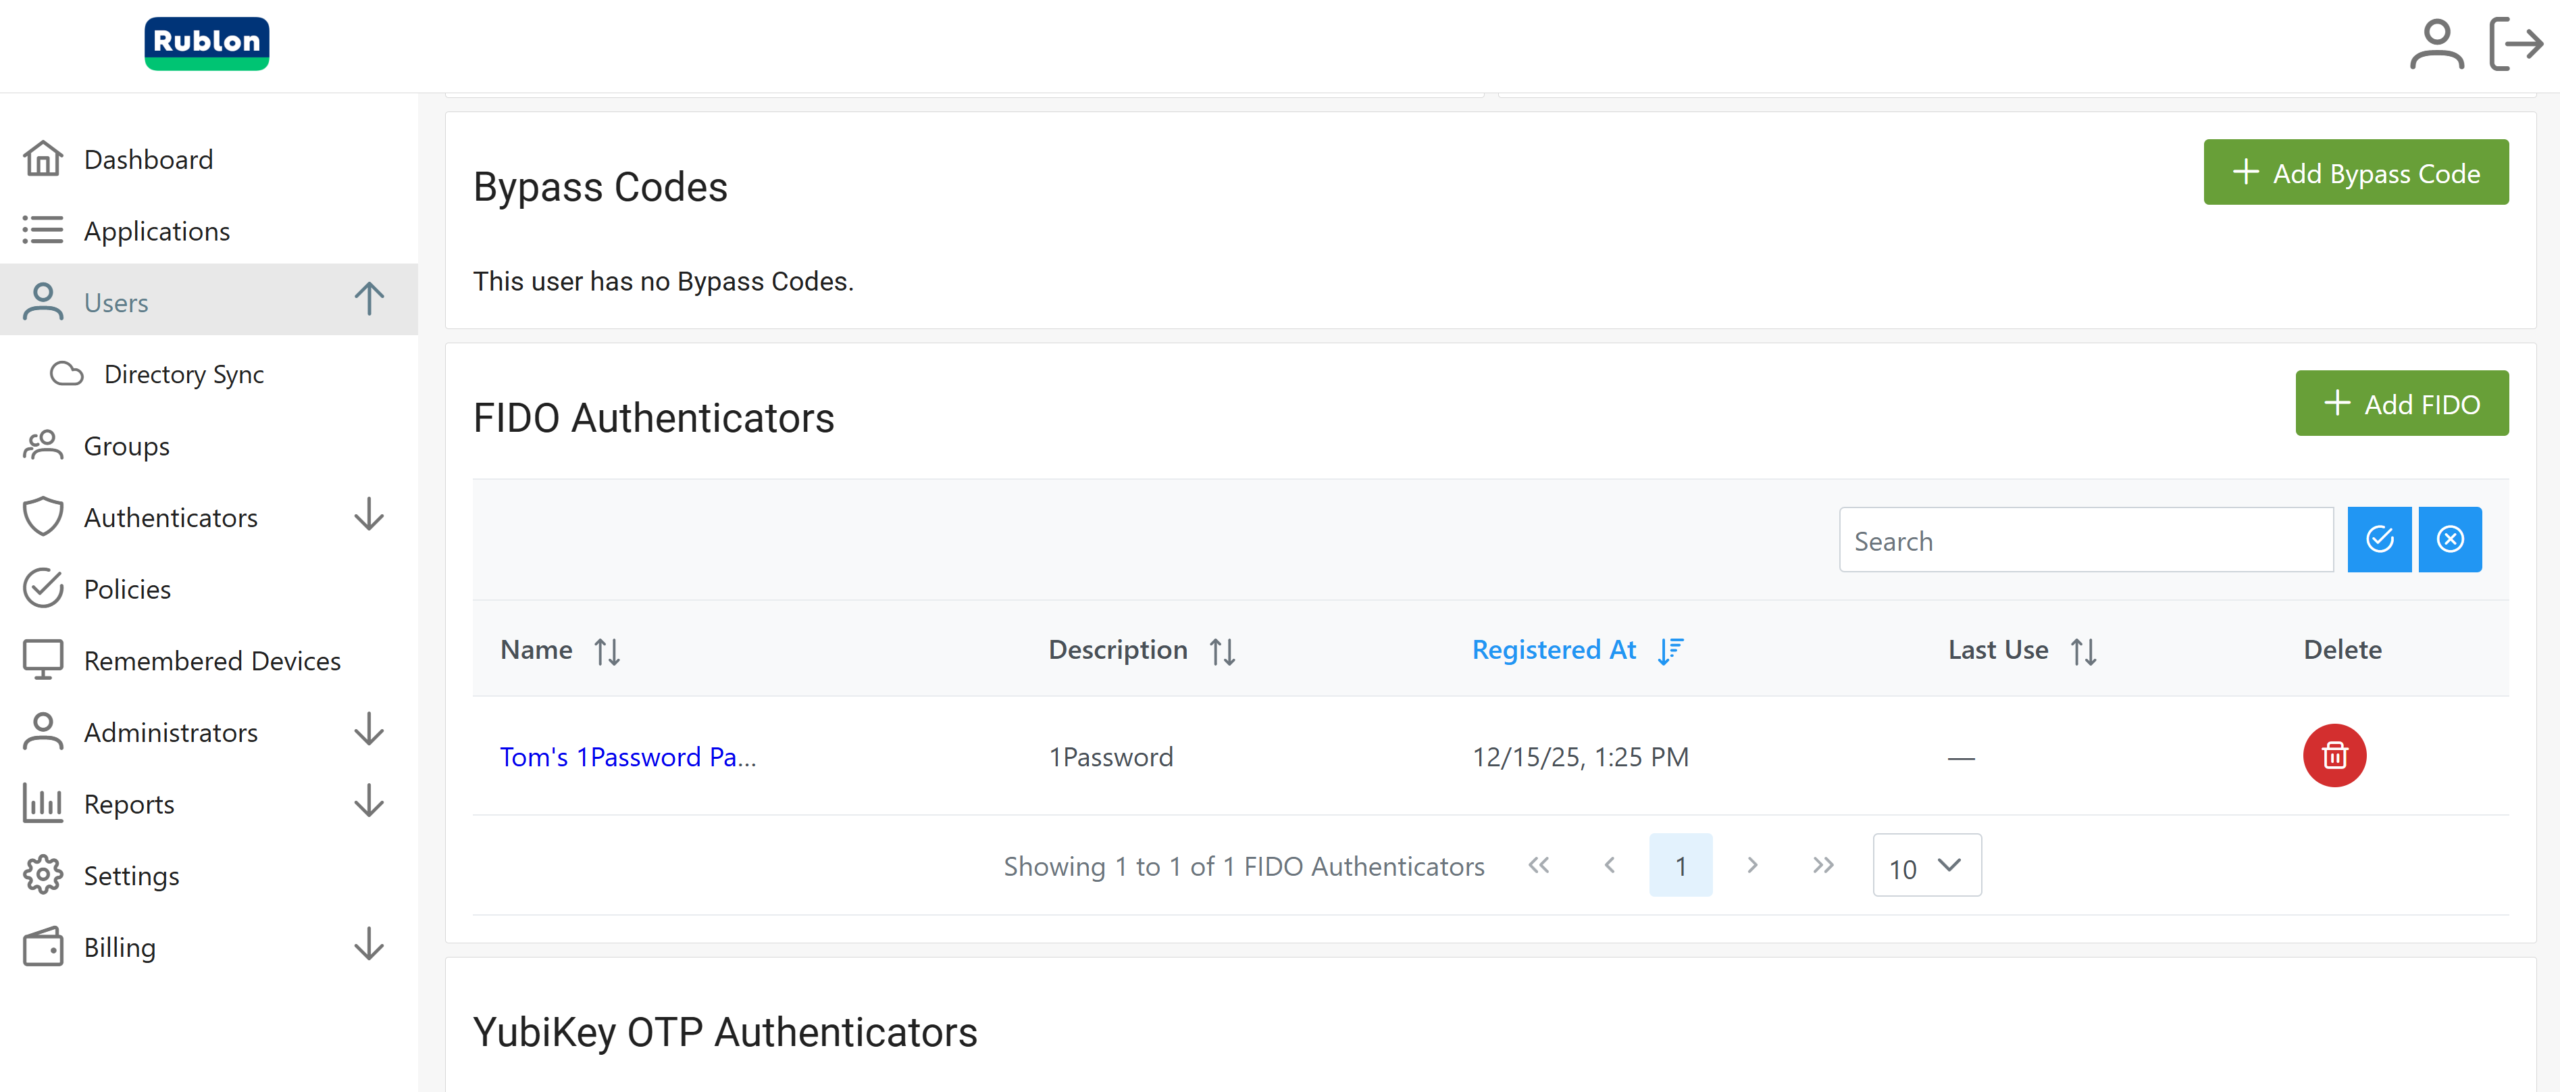
Task: Sort table by Last Use arrows
Action: [x=2083, y=652]
